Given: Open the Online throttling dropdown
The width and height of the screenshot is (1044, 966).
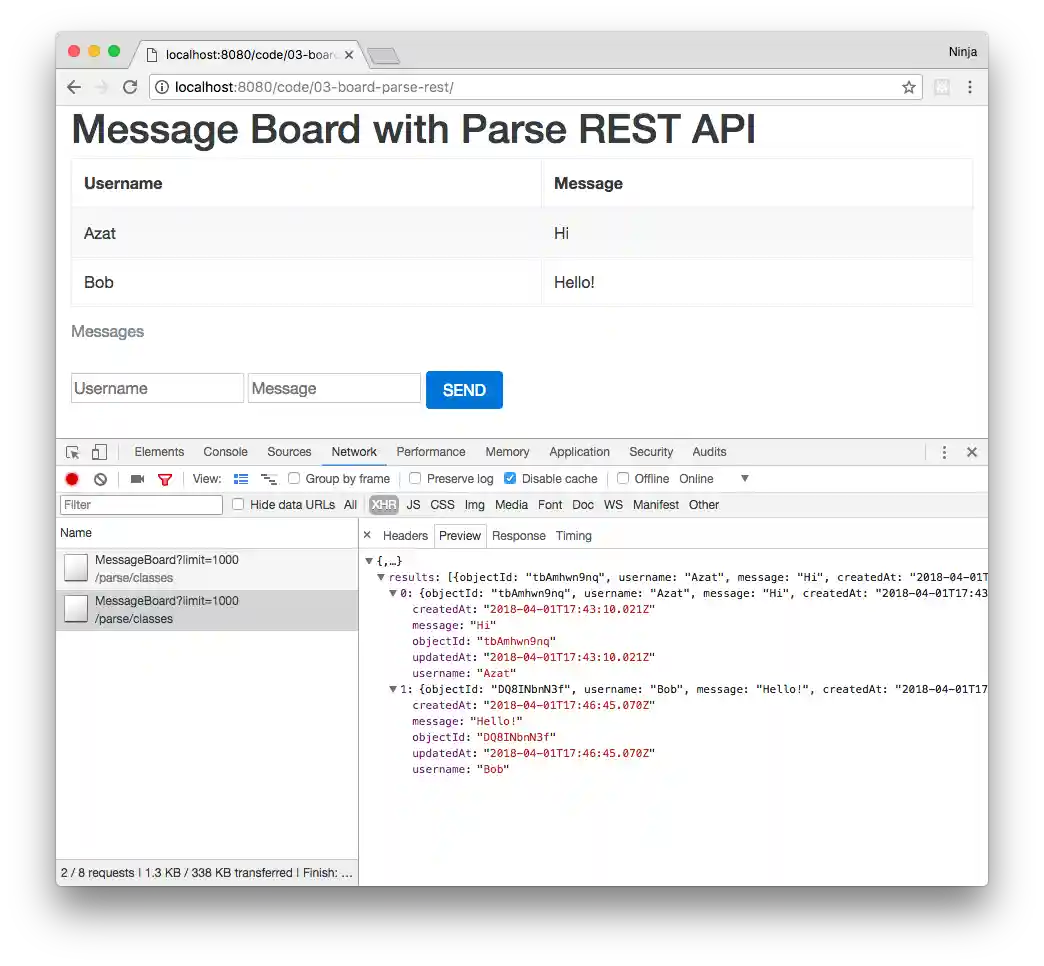Looking at the screenshot, I should coord(714,479).
